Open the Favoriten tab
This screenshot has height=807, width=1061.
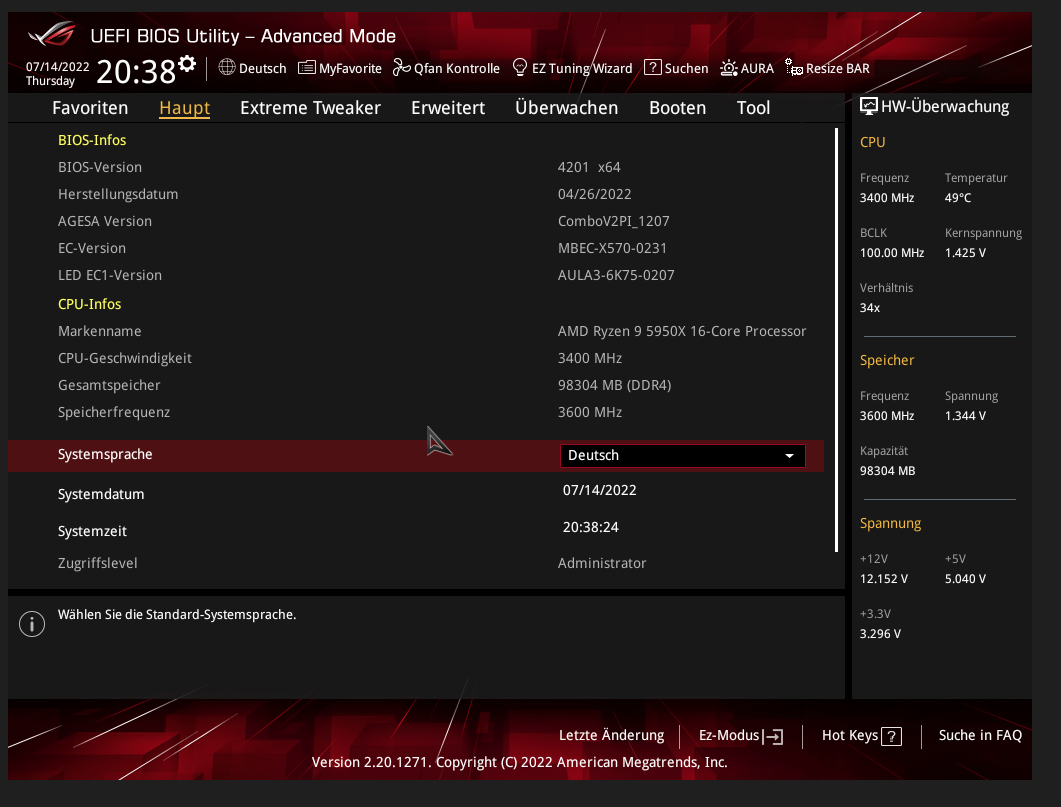click(x=90, y=108)
